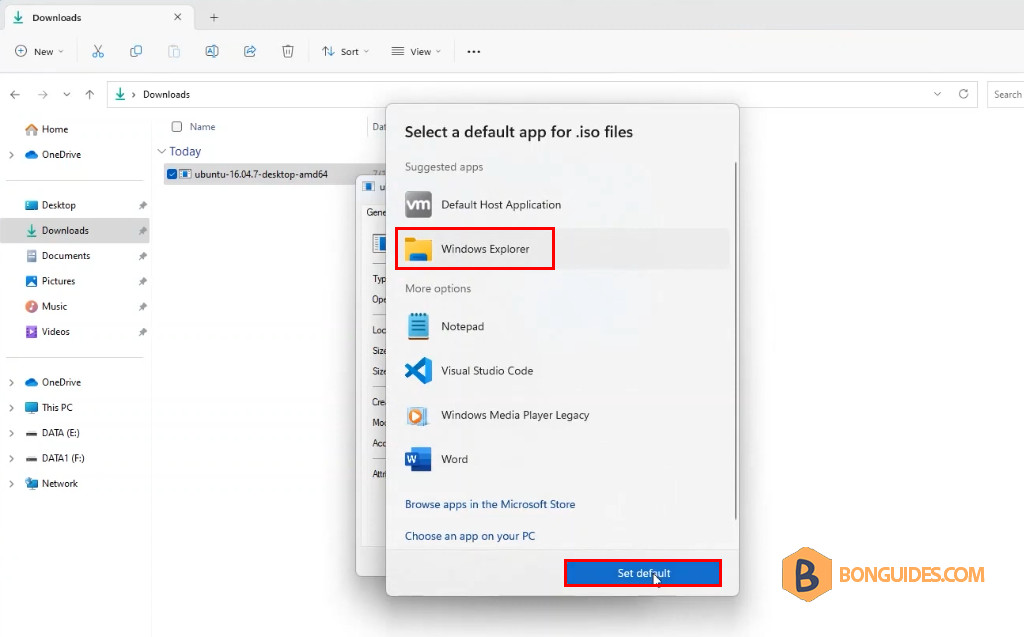This screenshot has width=1024, height=637.
Task: Click the Share icon in toolbar
Action: tap(249, 52)
